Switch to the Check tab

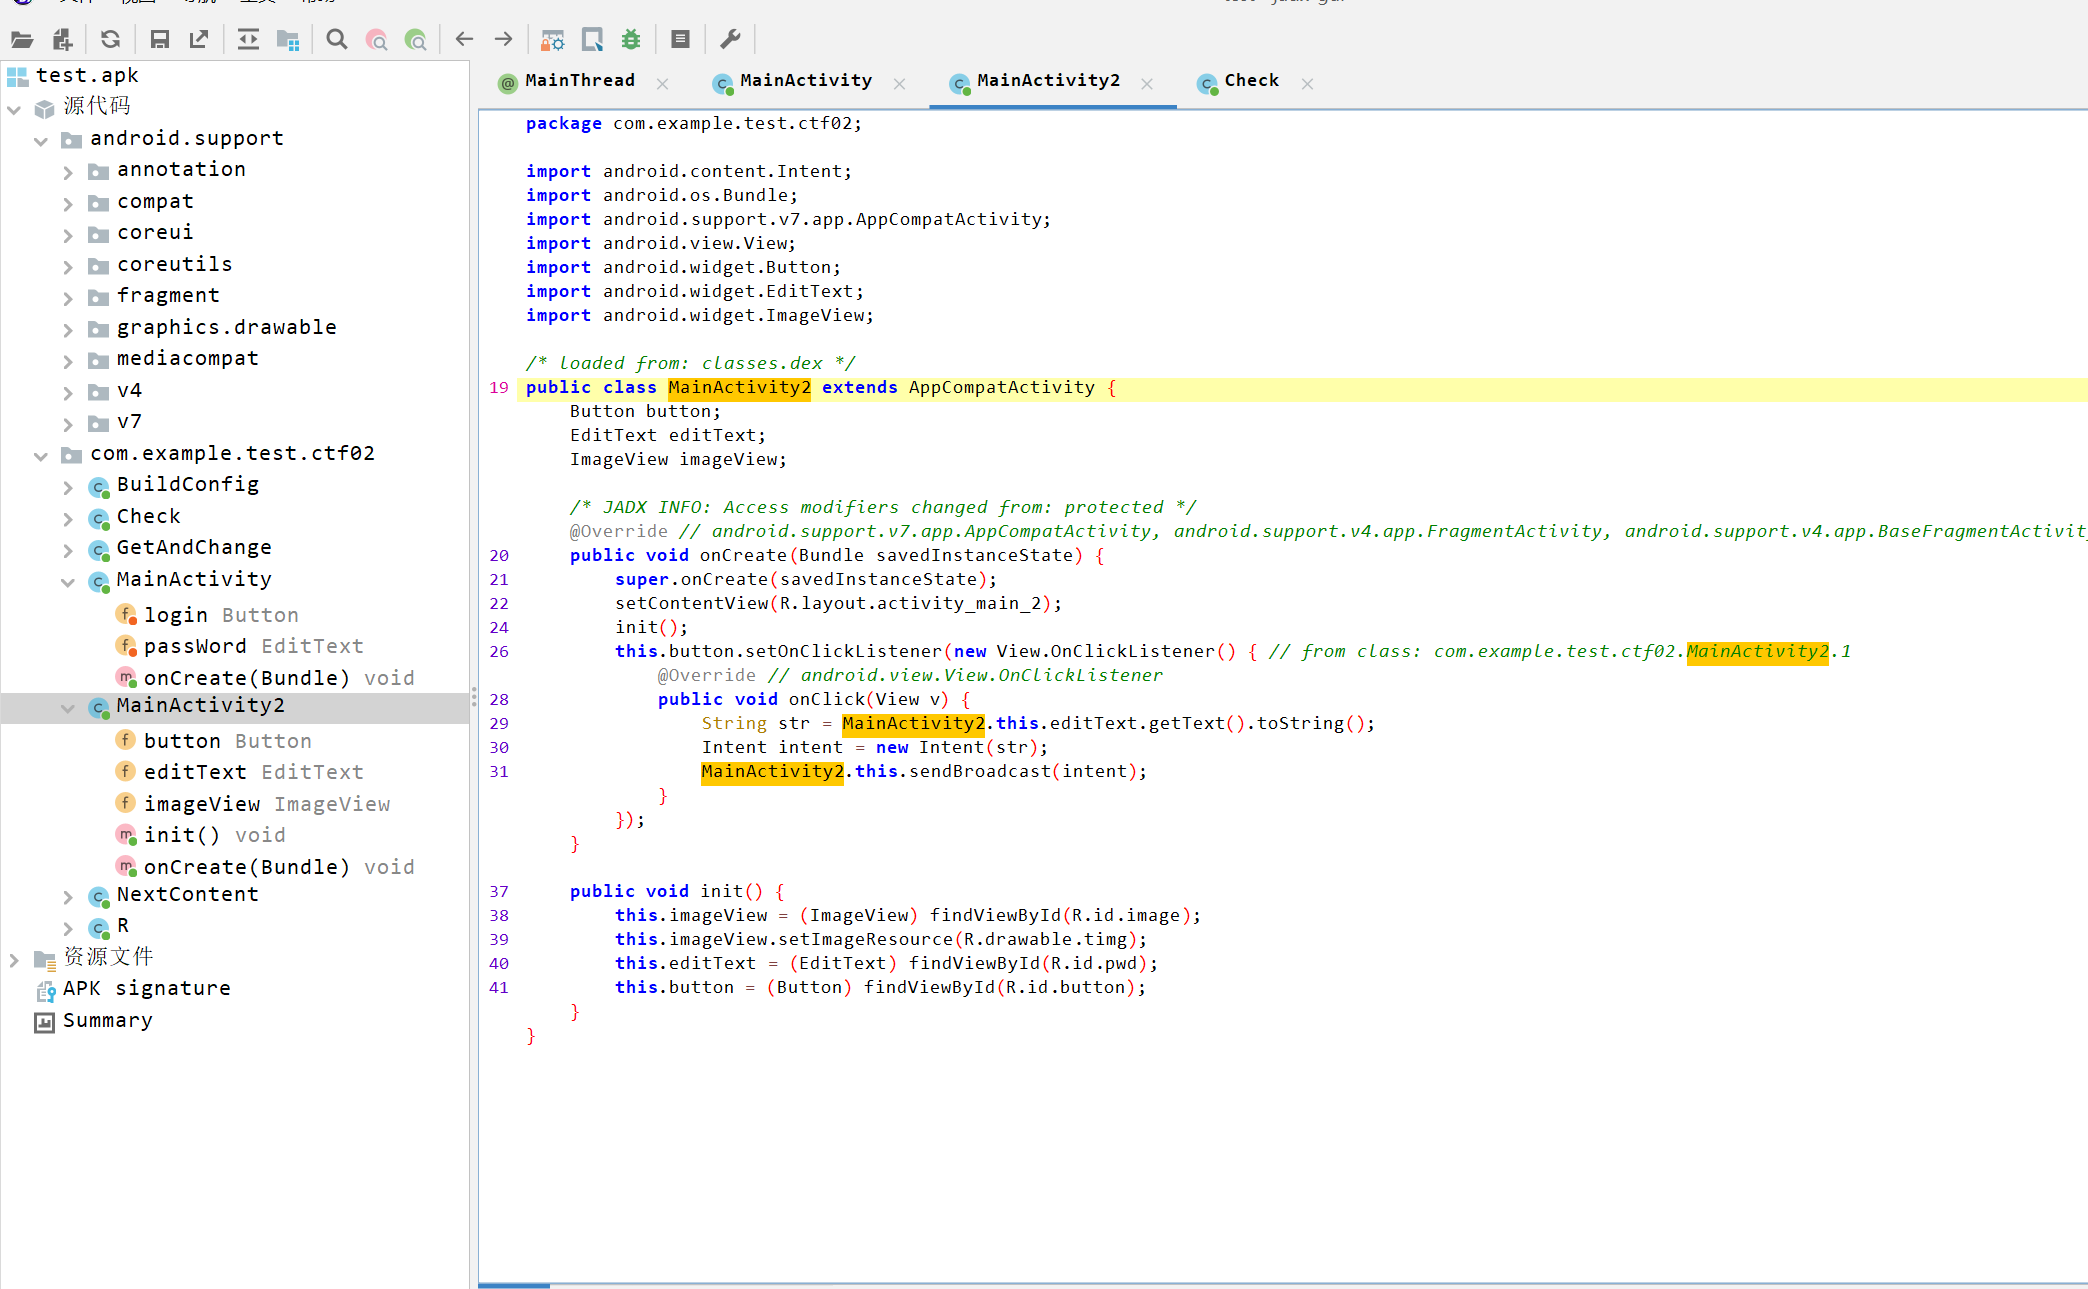coord(1250,81)
